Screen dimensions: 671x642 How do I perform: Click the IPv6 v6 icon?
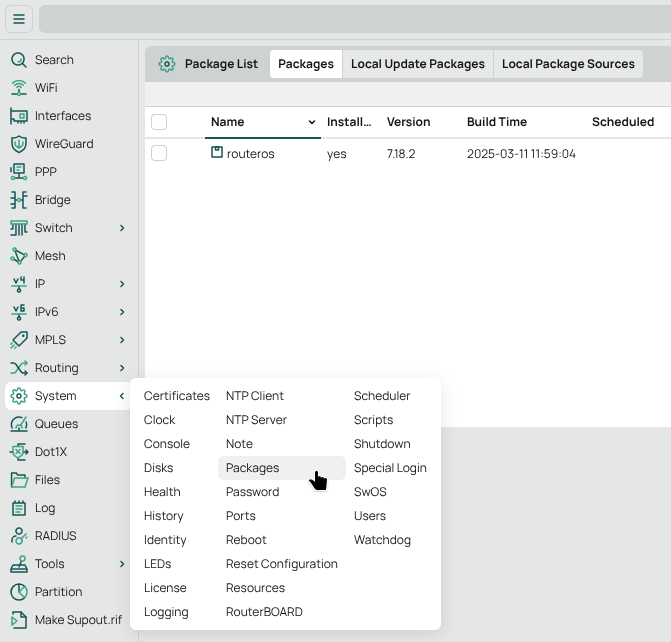(x=19, y=312)
